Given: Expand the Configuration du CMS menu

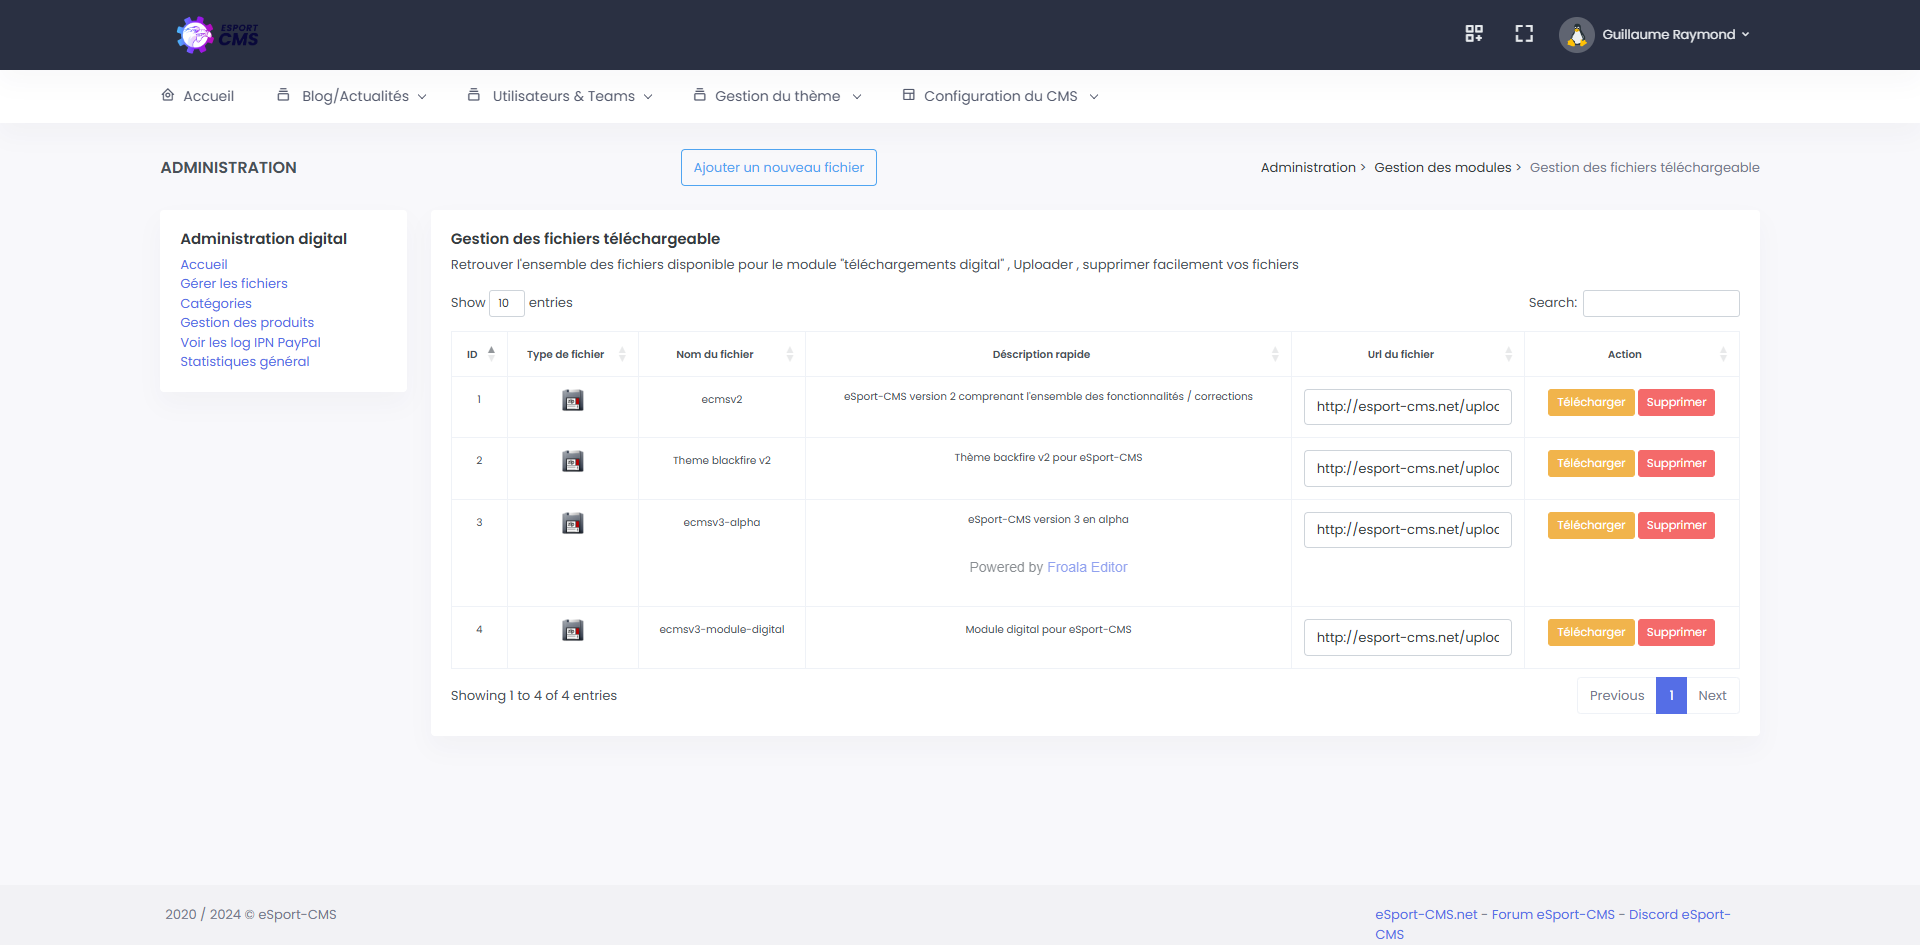Looking at the screenshot, I should [x=1001, y=96].
